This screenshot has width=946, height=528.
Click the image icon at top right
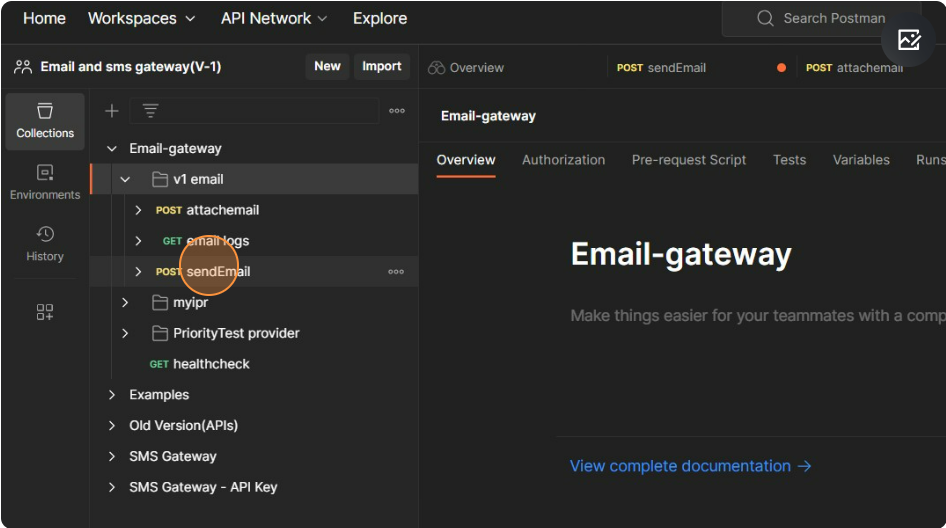tap(909, 40)
